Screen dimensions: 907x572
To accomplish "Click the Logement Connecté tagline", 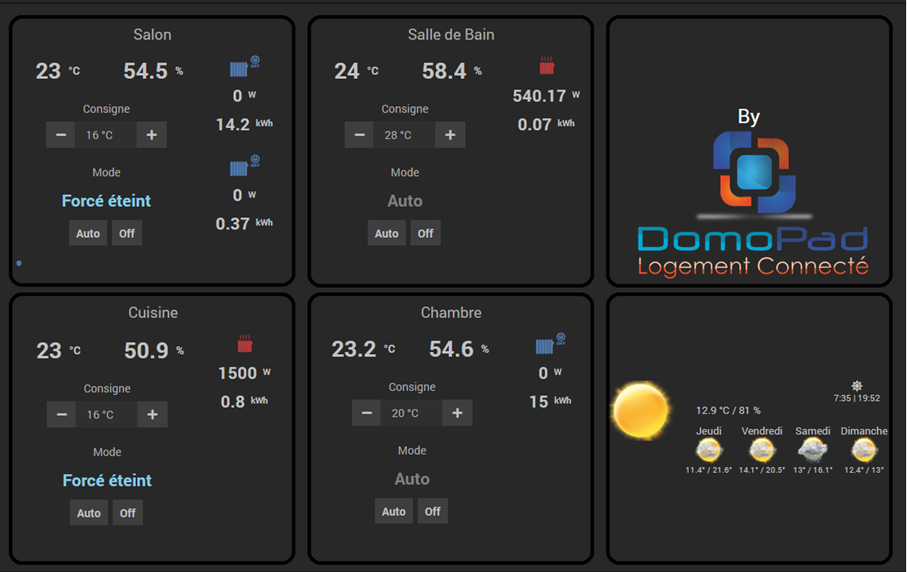I will click(x=753, y=266).
